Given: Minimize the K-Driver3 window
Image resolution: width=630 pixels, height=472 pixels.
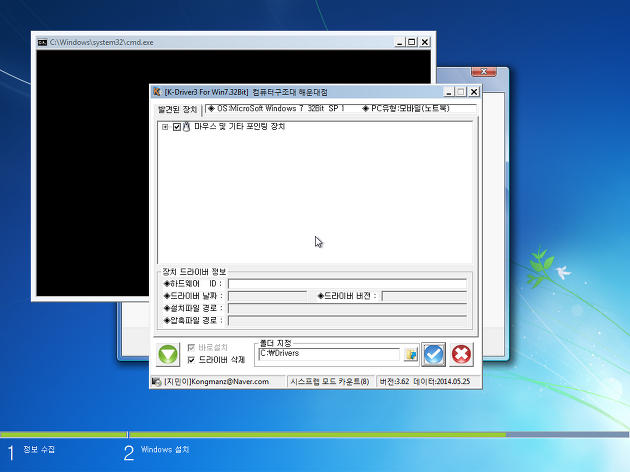Looking at the screenshot, I should pos(449,92).
